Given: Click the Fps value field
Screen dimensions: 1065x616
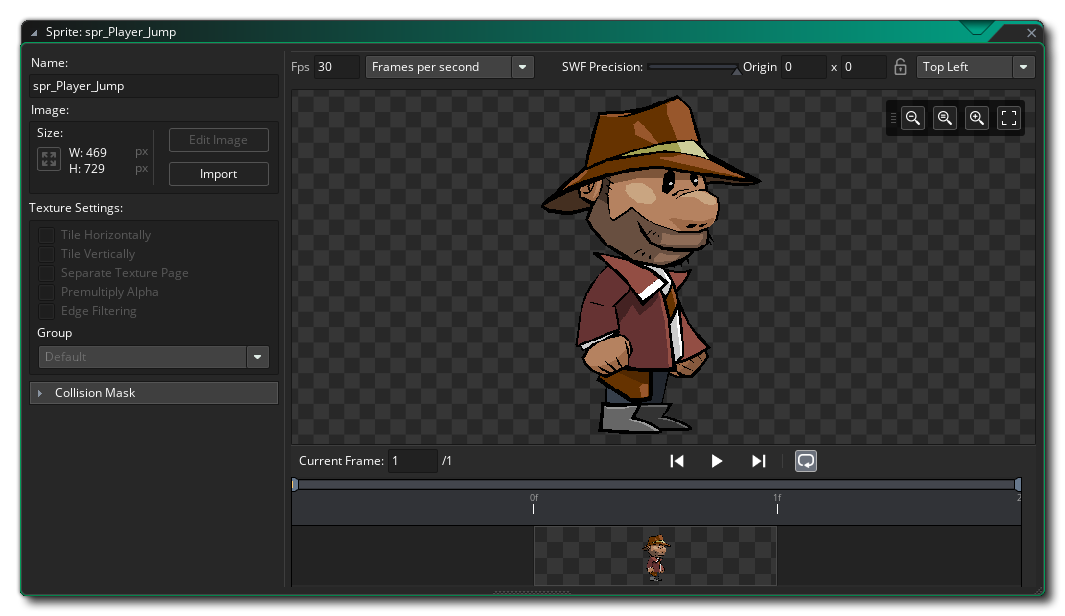Looking at the screenshot, I should point(337,67).
